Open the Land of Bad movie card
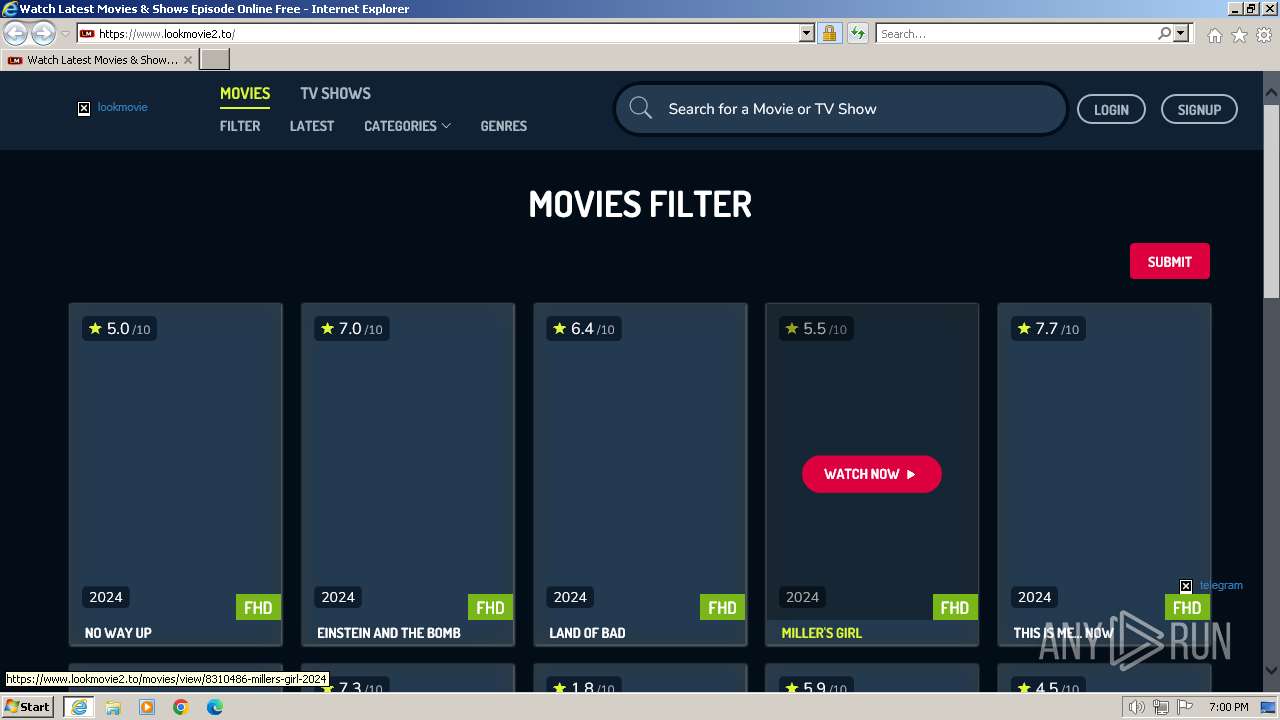Viewport: 1280px width, 720px height. [640, 475]
